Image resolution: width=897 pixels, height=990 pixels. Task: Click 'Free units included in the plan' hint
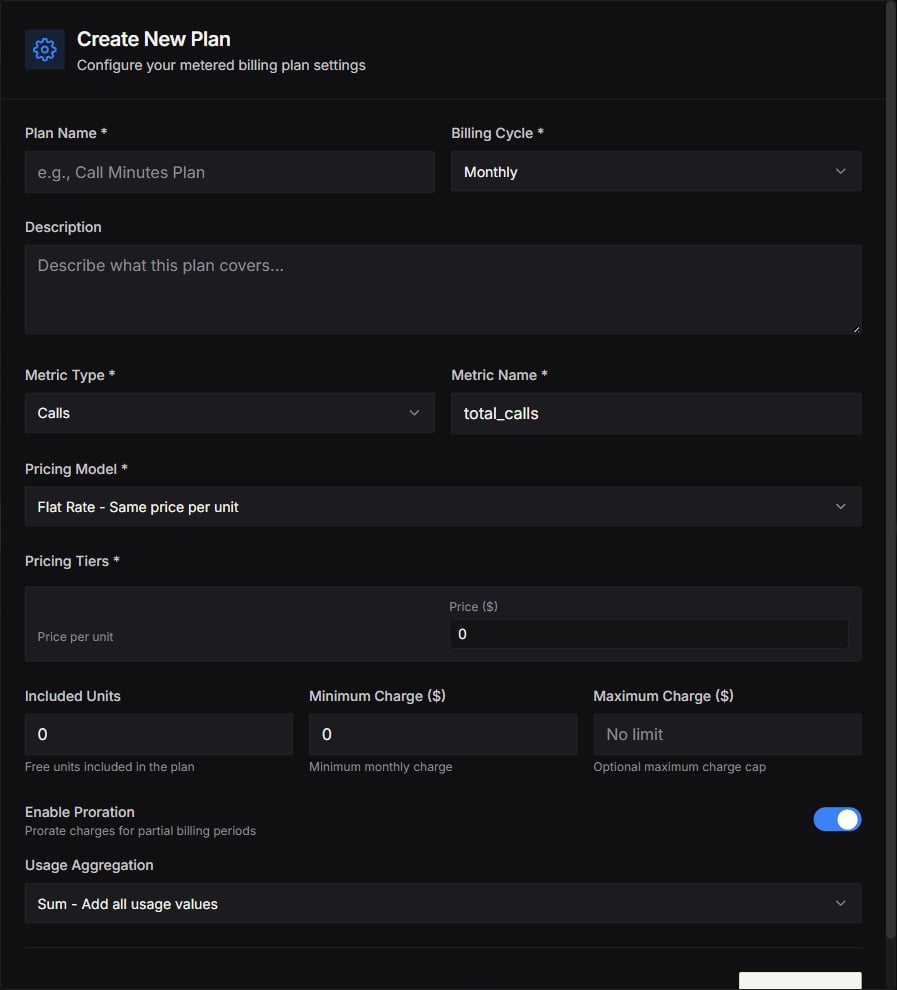click(x=110, y=766)
